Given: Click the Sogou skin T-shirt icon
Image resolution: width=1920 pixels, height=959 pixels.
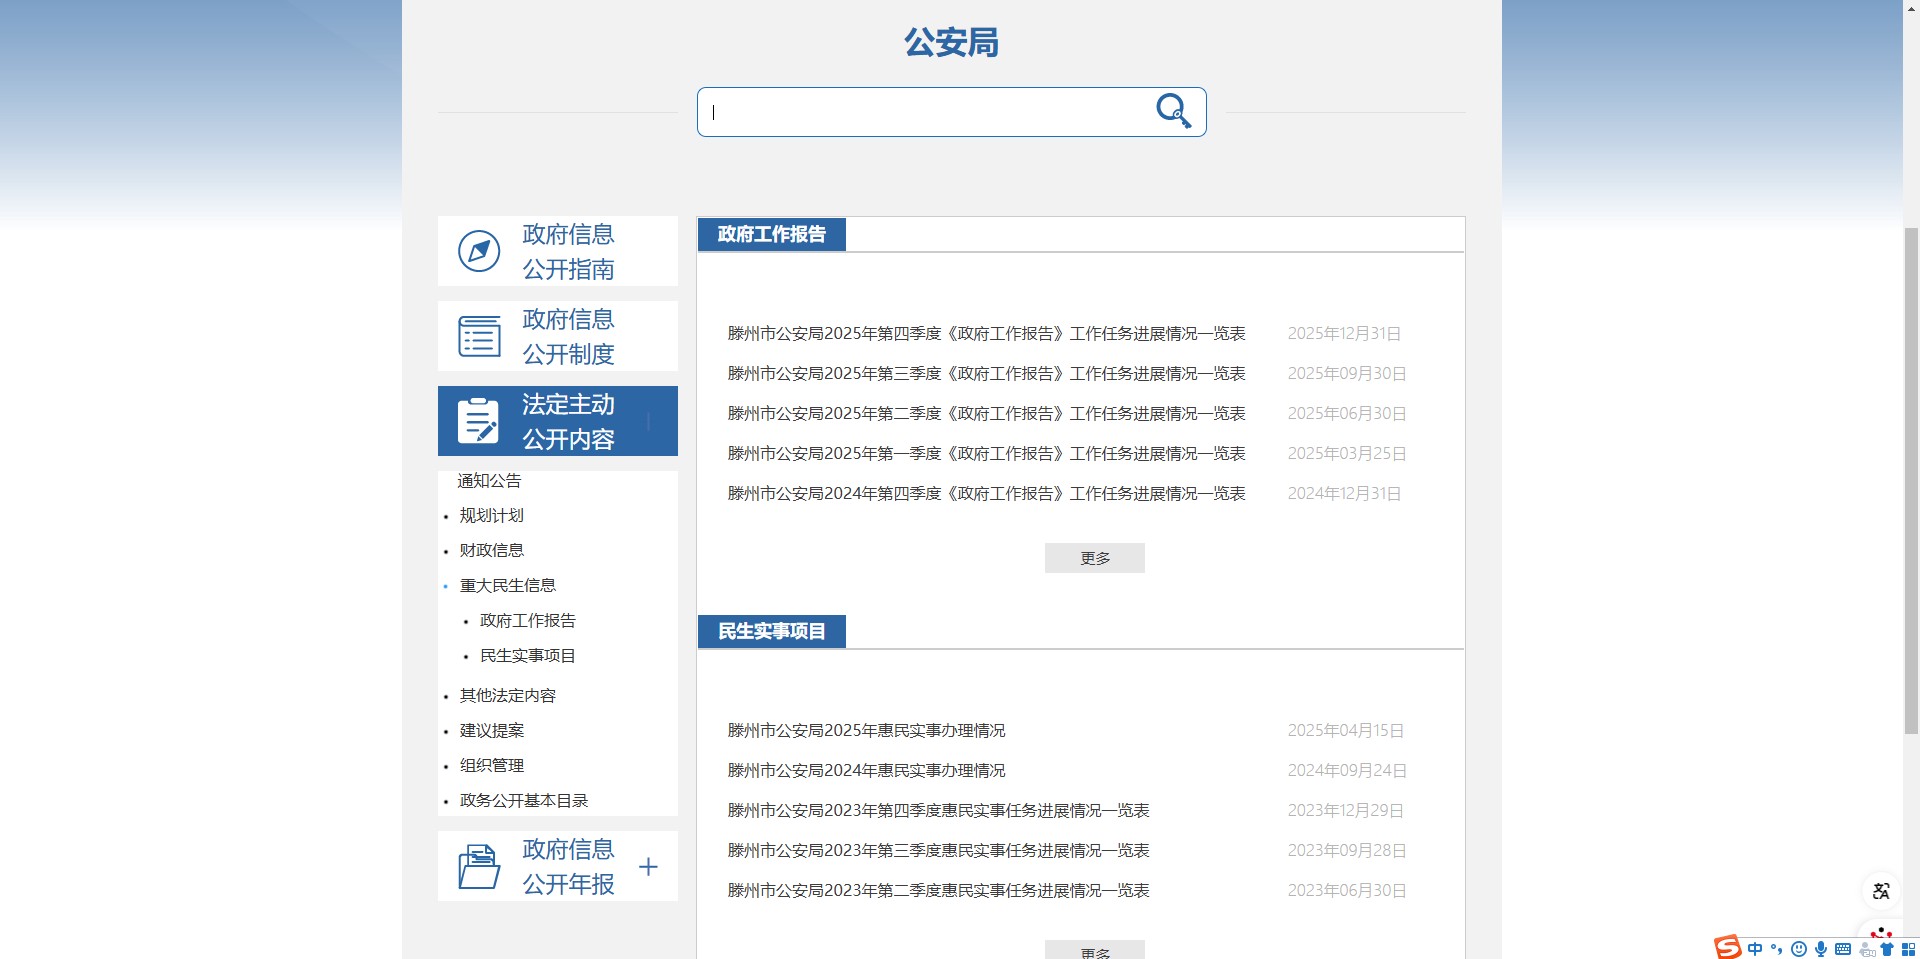Looking at the screenshot, I should [x=1888, y=950].
